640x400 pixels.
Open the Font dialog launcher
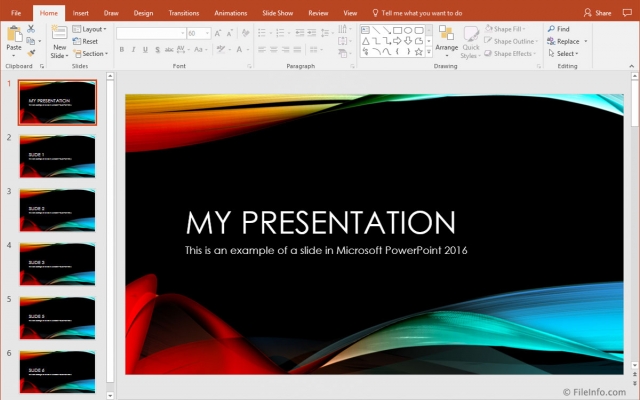(249, 66)
